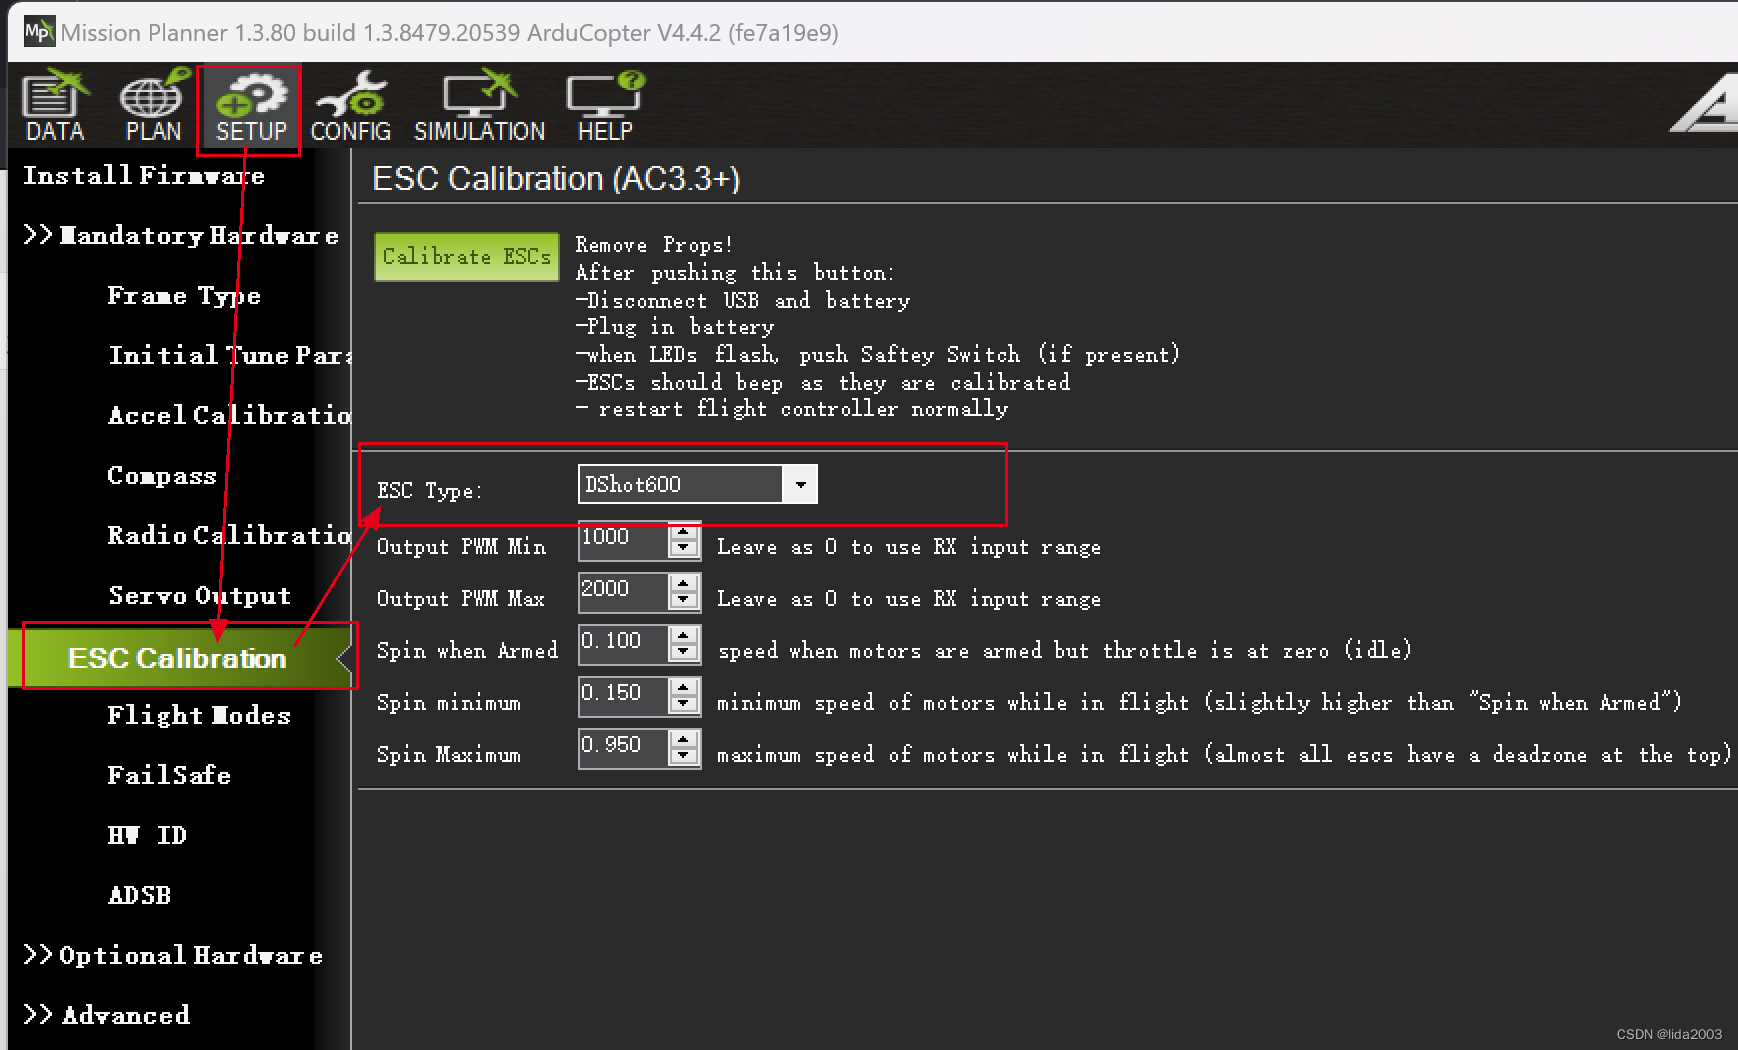Click the 'Spin Maximum' label
Screen dimensions: 1738x1050
coord(449,755)
